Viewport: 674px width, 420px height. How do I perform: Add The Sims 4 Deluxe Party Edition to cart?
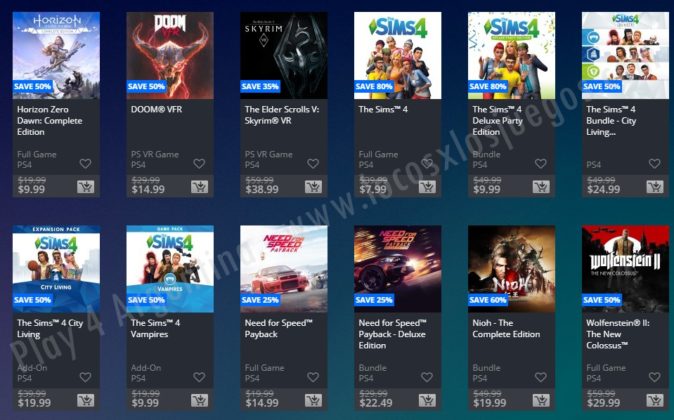[x=541, y=187]
